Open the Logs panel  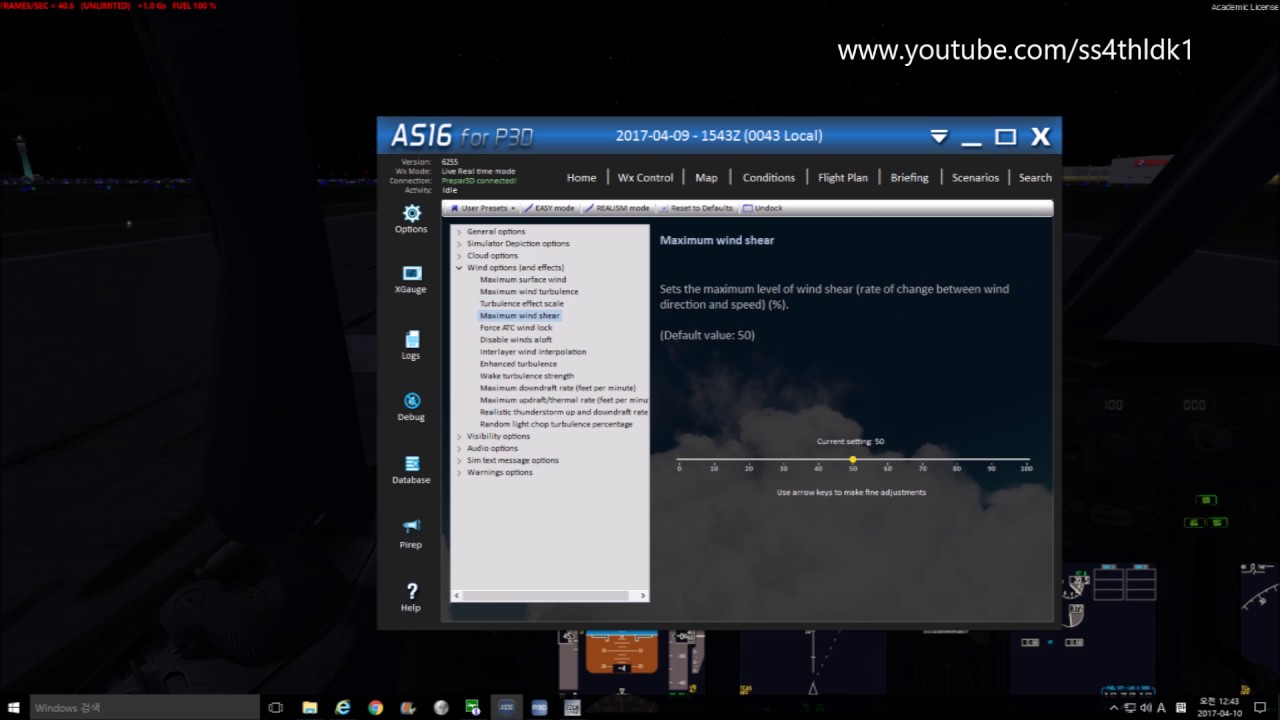tap(411, 345)
